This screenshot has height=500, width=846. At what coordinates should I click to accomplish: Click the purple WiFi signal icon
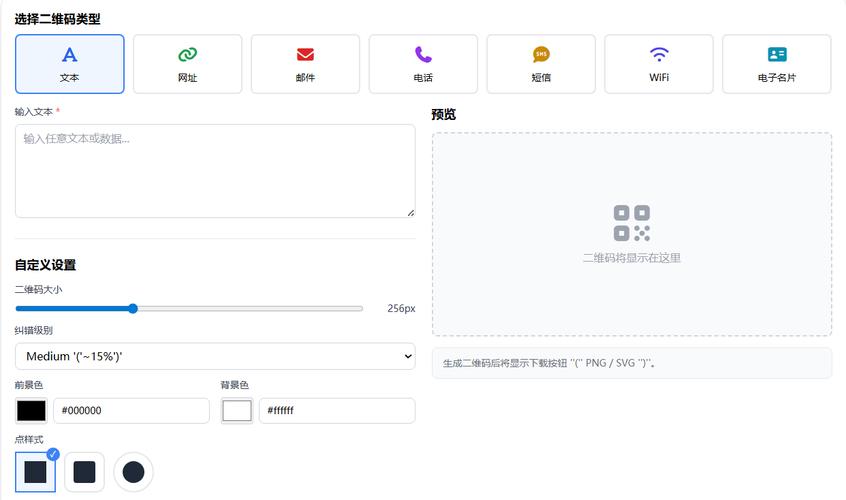[659, 54]
